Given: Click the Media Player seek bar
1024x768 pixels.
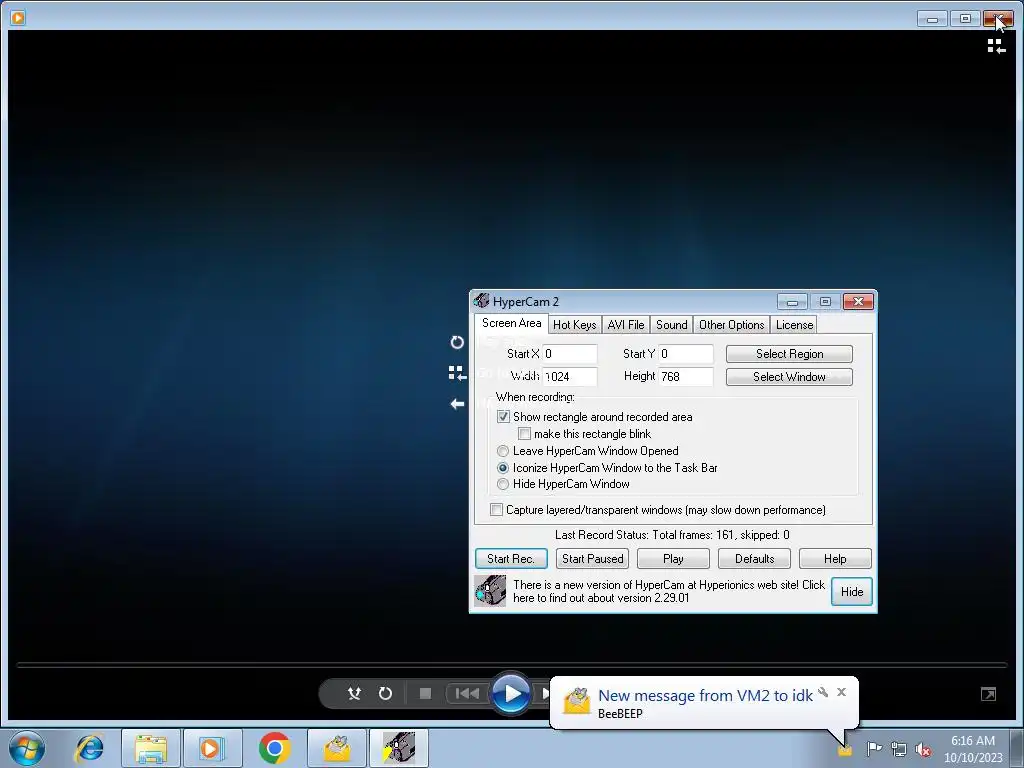Looking at the screenshot, I should (x=512, y=665).
